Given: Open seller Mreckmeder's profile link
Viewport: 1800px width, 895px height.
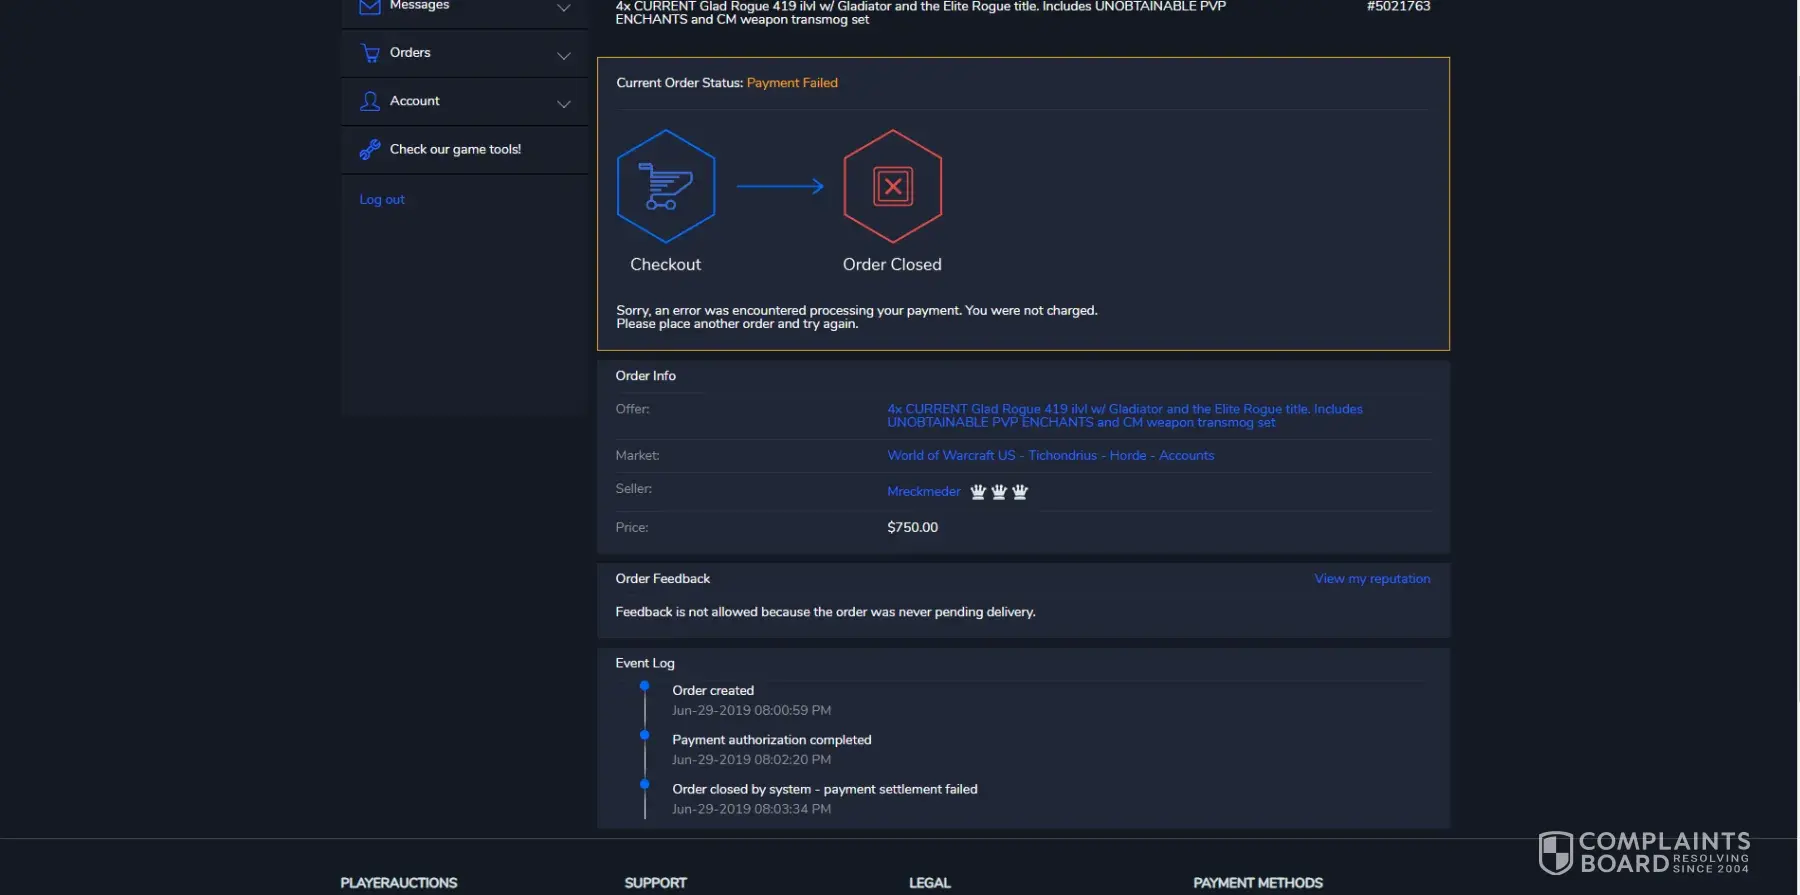Looking at the screenshot, I should coord(923,492).
